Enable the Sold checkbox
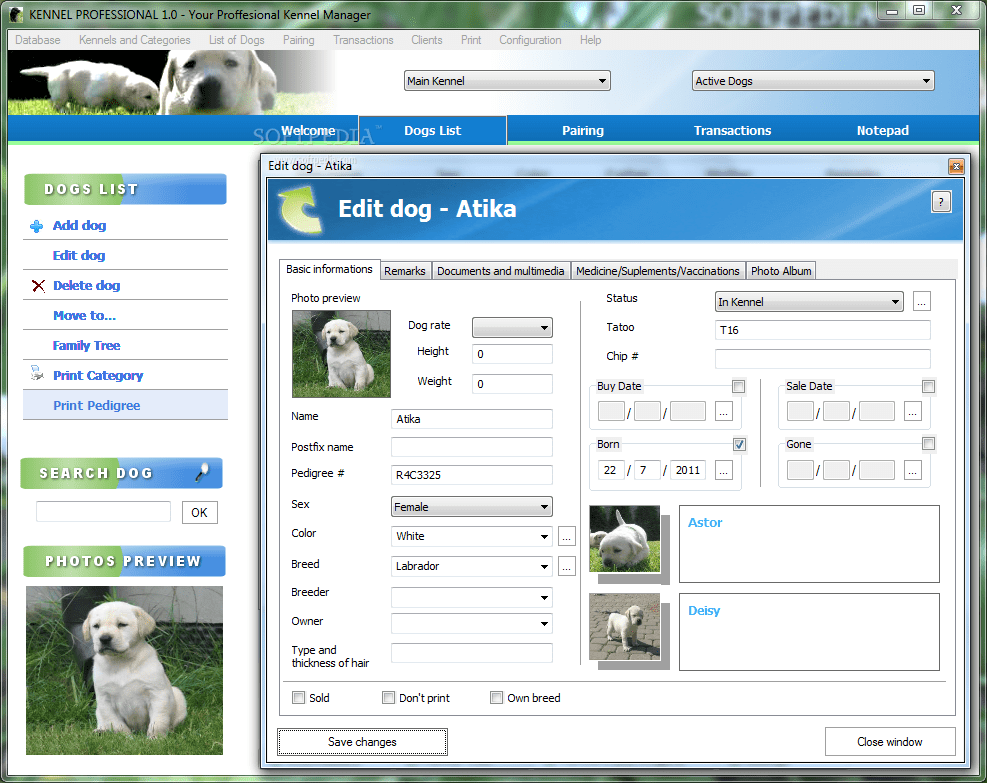The height and width of the screenshot is (783, 987). tap(298, 697)
